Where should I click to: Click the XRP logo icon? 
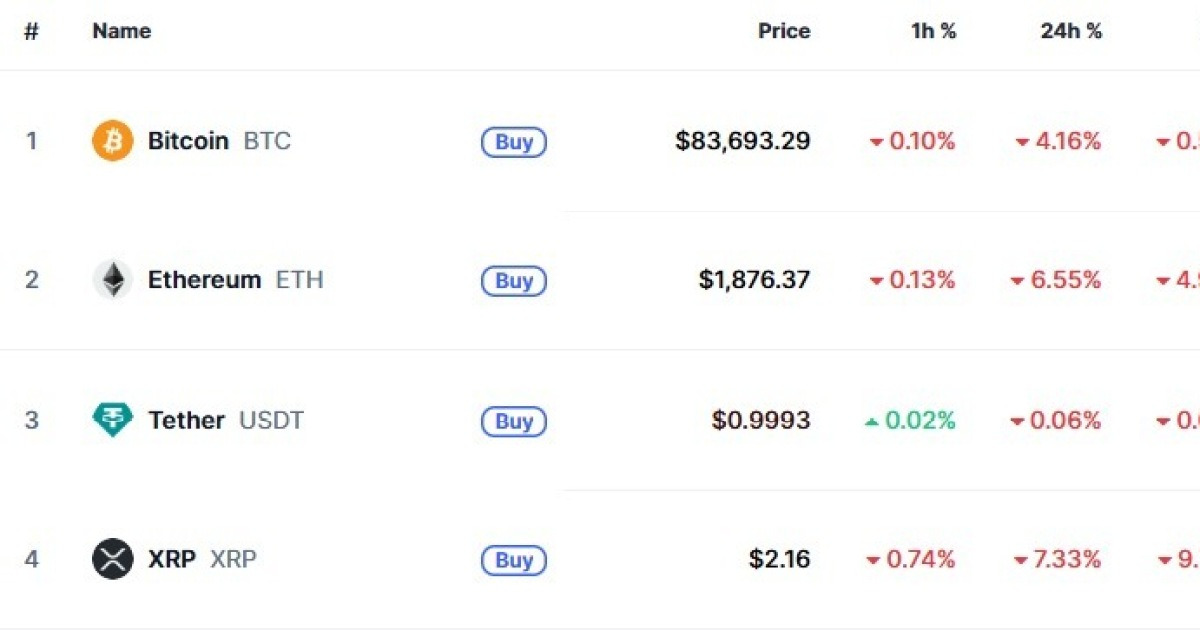point(112,559)
